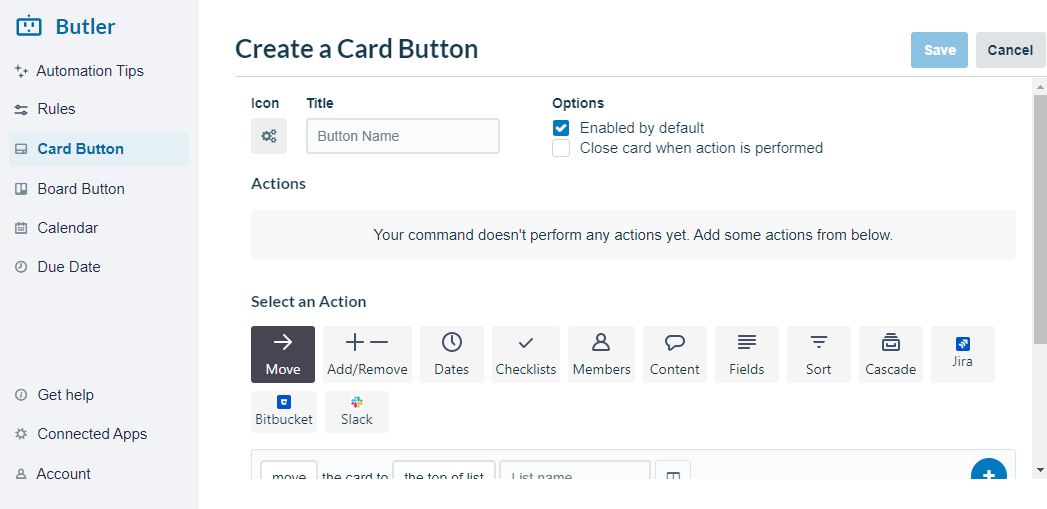Click the Account person icon
The image size is (1047, 509).
[21, 474]
